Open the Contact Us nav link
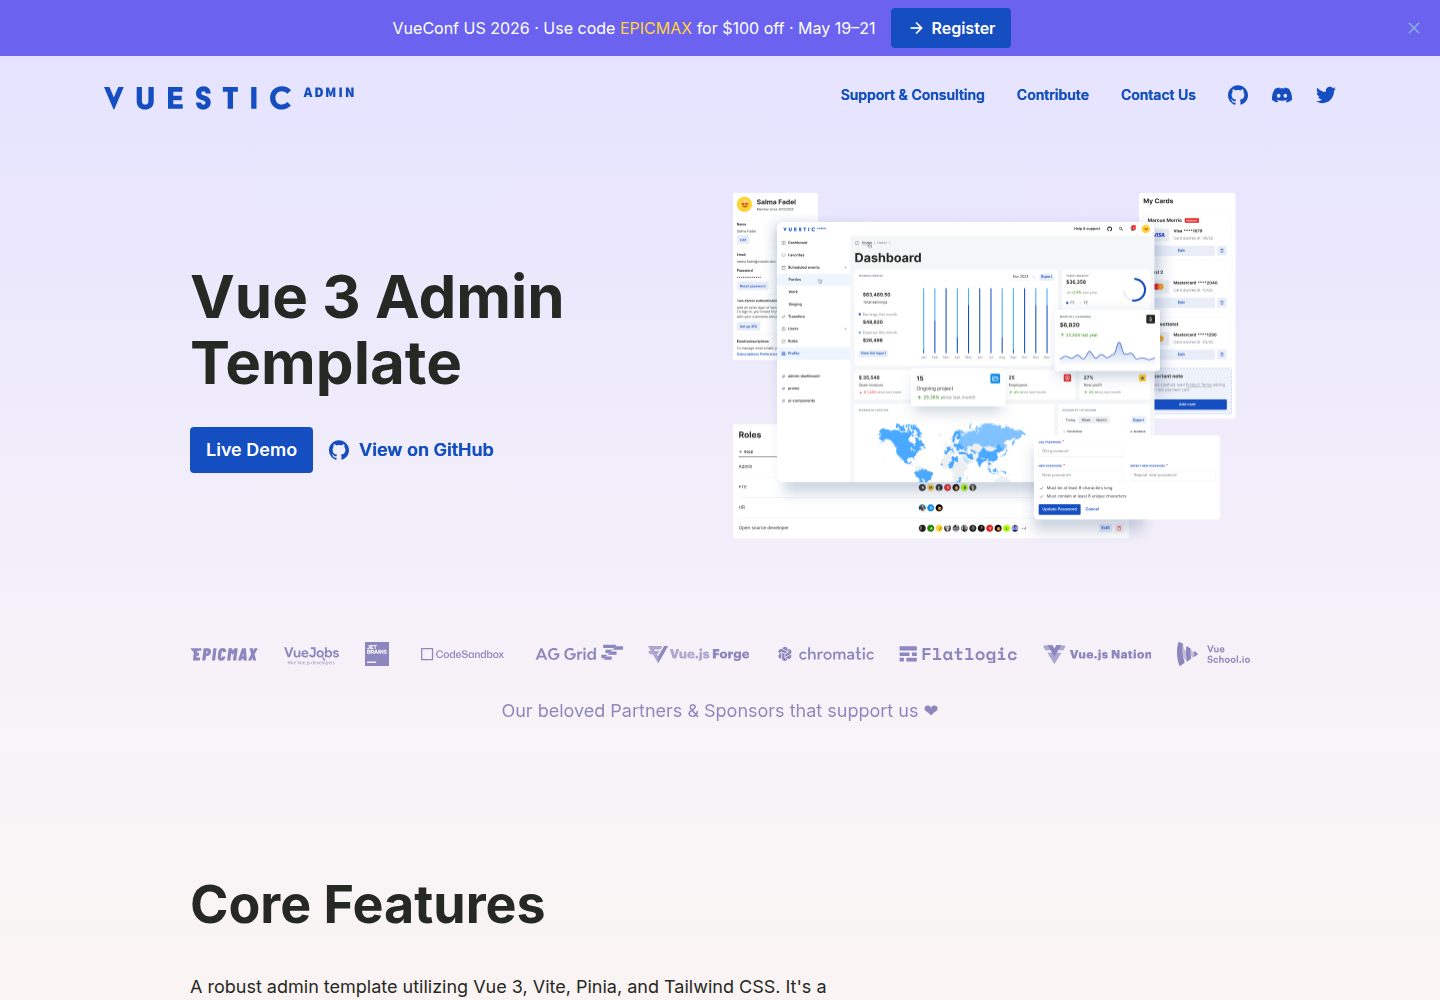1440x1000 pixels. click(x=1158, y=95)
